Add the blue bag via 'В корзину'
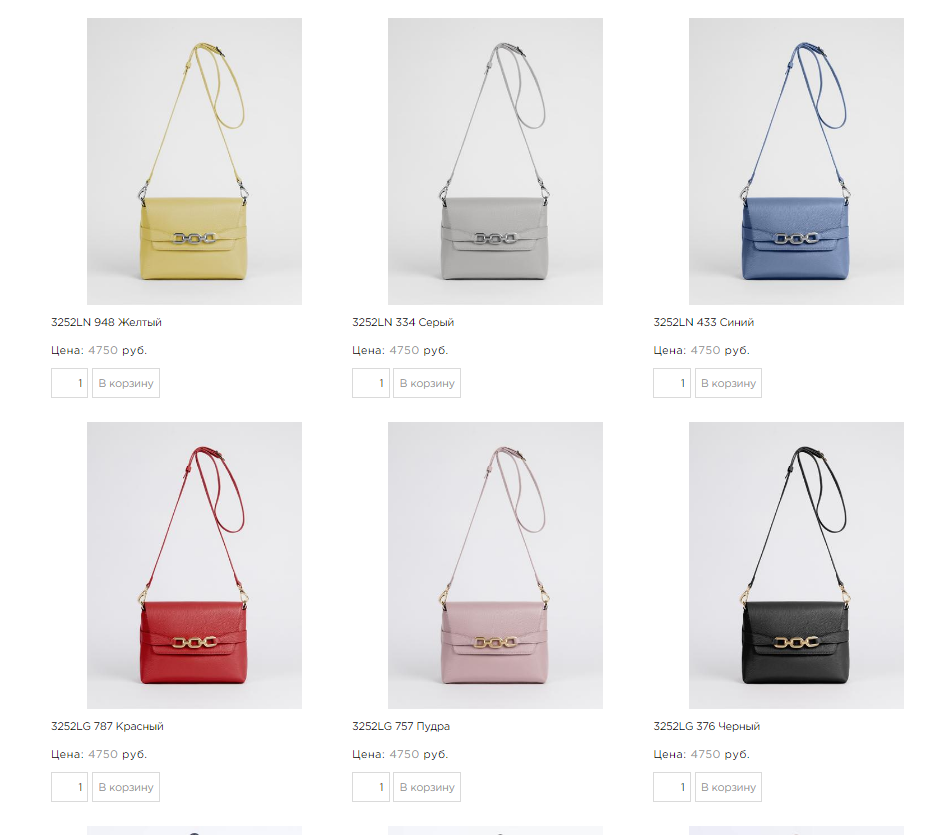Screen dimensions: 952x835 click(728, 383)
